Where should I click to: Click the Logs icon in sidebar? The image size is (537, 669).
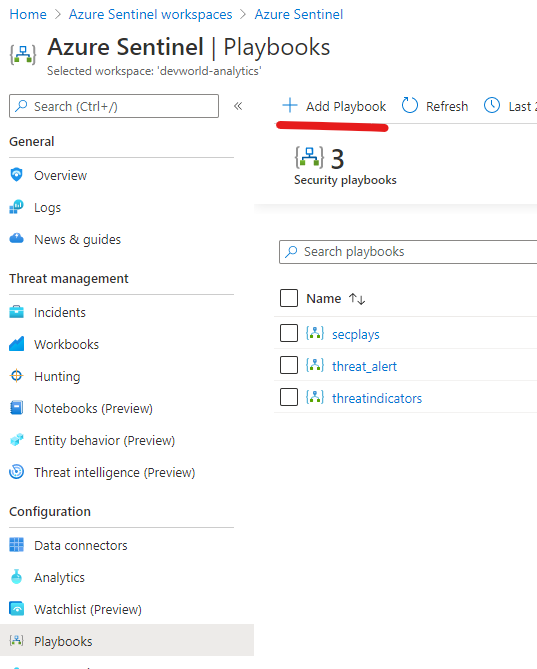(x=16, y=207)
